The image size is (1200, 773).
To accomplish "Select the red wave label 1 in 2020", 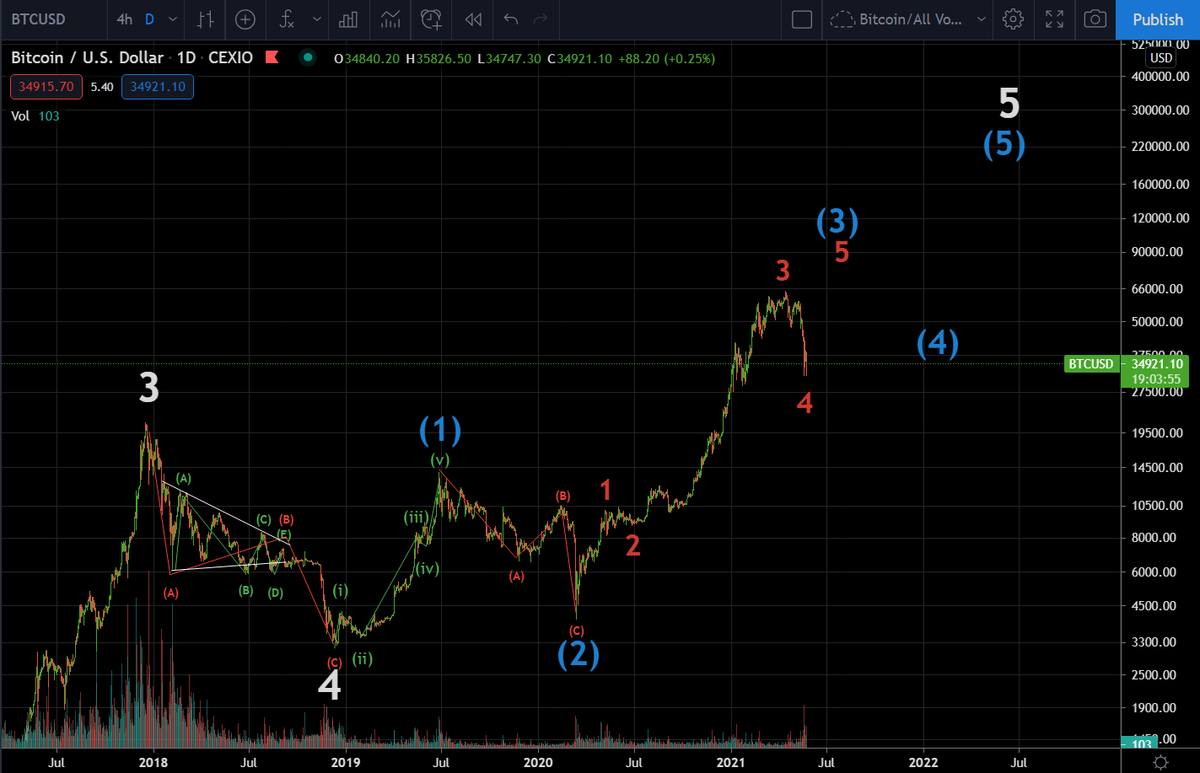I will point(605,489).
